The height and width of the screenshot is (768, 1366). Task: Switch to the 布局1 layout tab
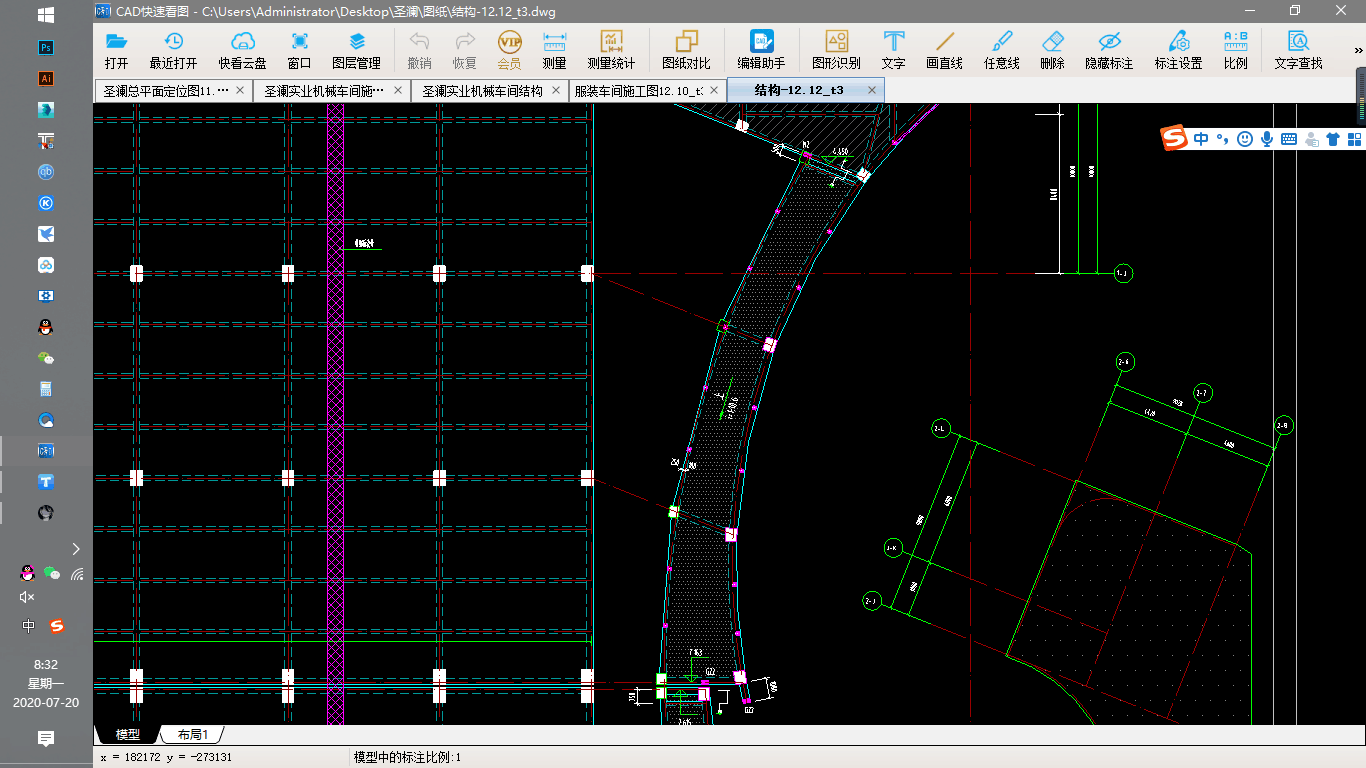click(x=192, y=735)
